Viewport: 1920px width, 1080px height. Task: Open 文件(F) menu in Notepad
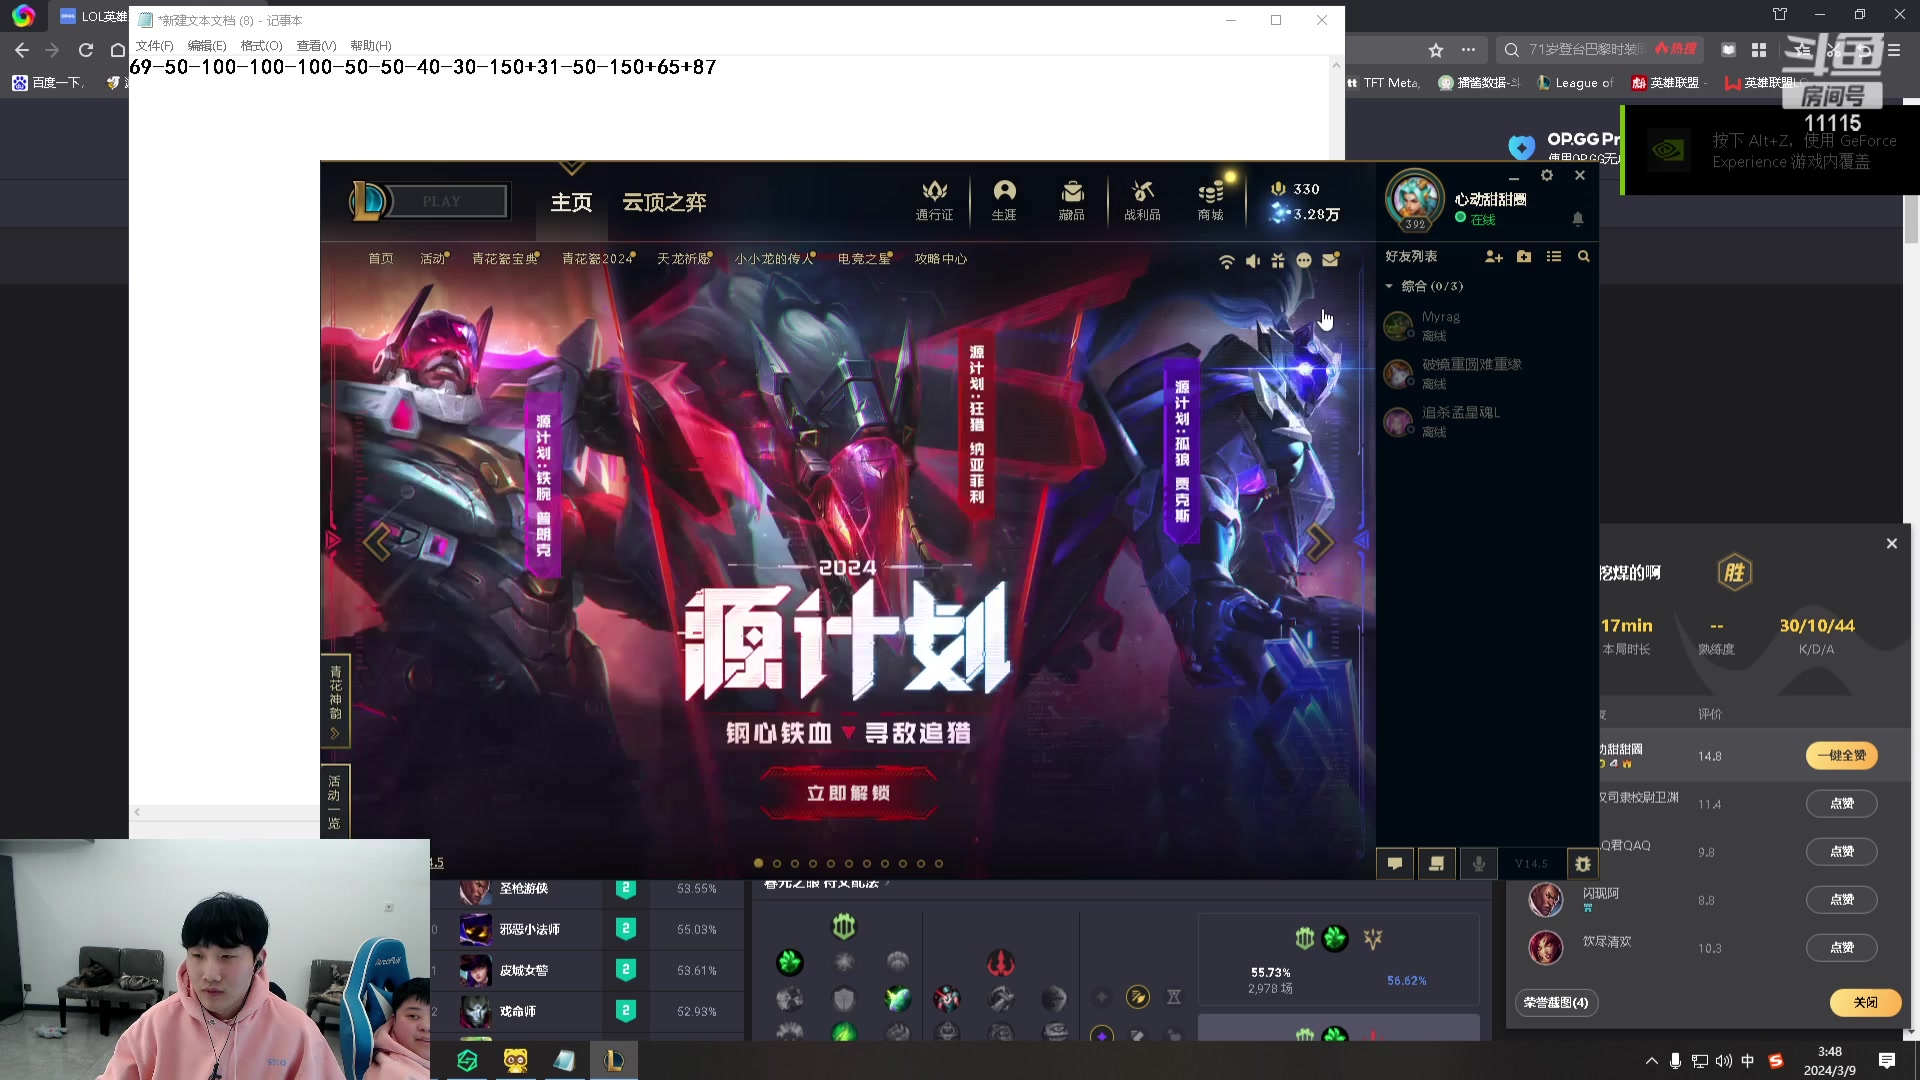click(x=154, y=46)
